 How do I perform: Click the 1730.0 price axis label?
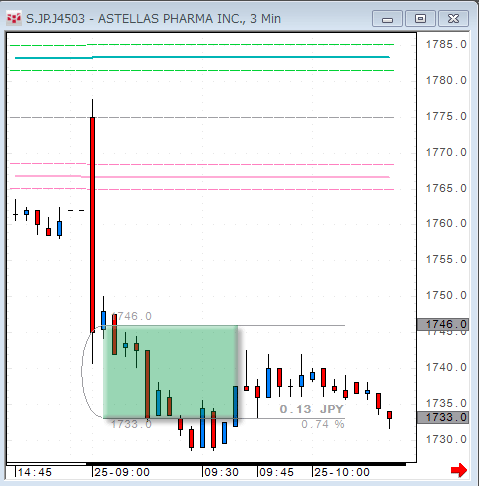pos(446,439)
